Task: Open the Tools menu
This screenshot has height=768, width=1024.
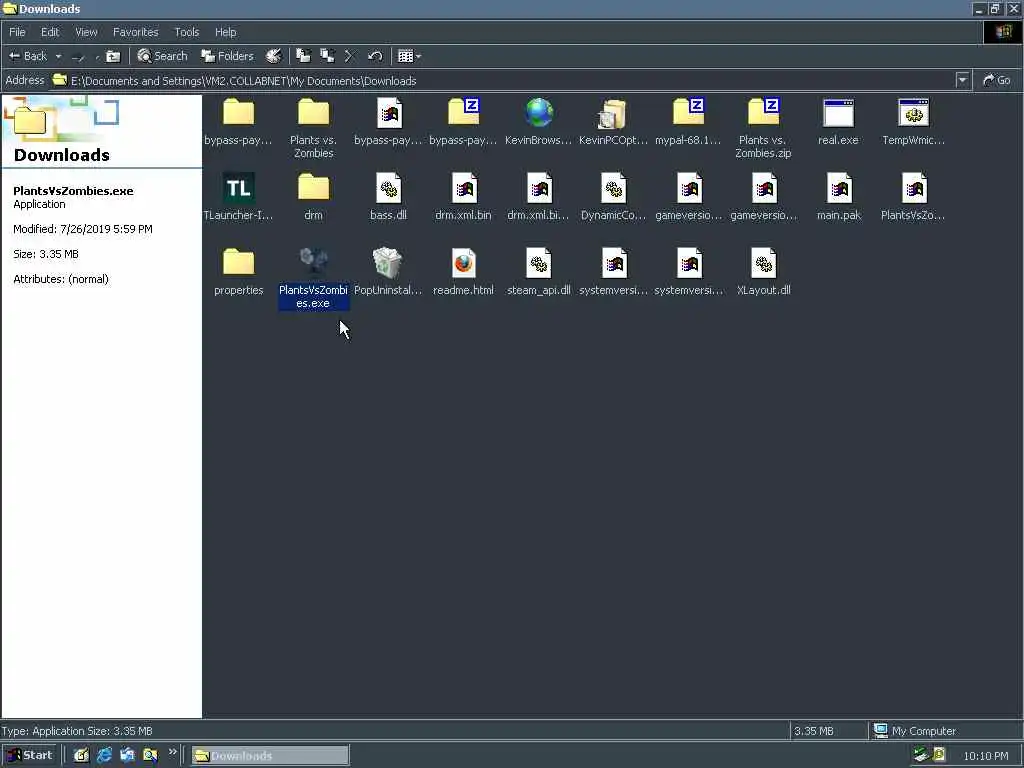Action: coord(186,32)
